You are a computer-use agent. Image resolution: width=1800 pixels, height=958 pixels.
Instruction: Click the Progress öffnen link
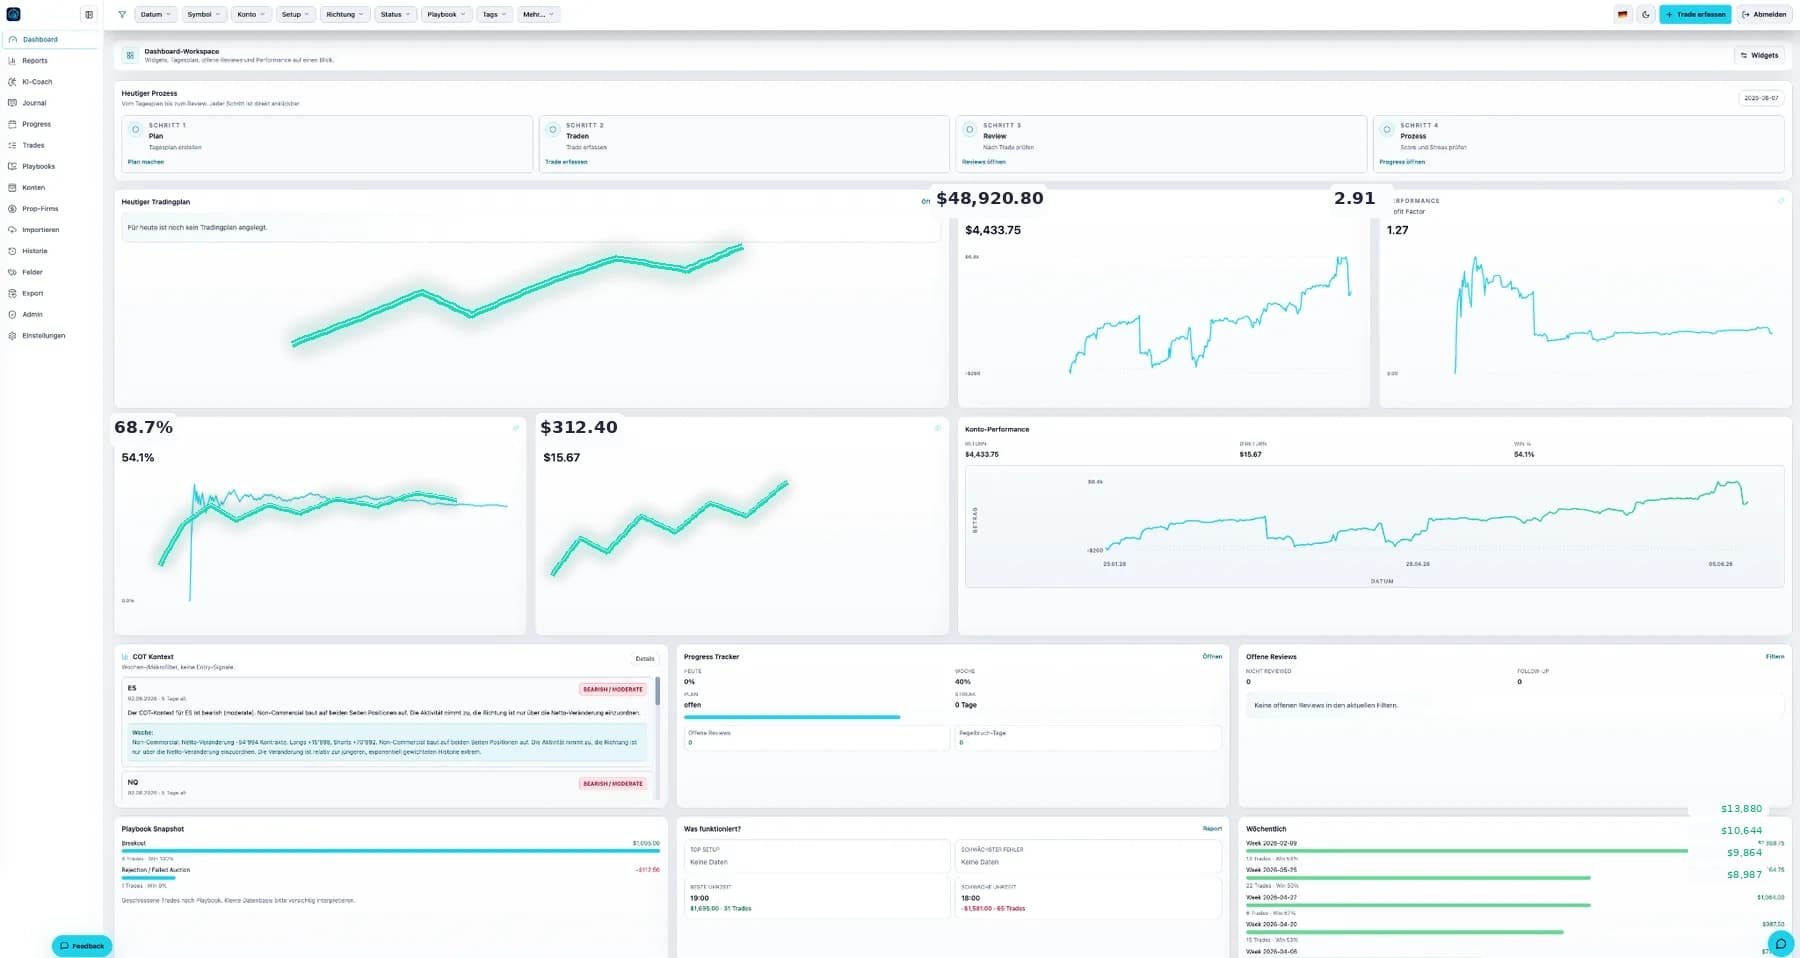(1402, 161)
